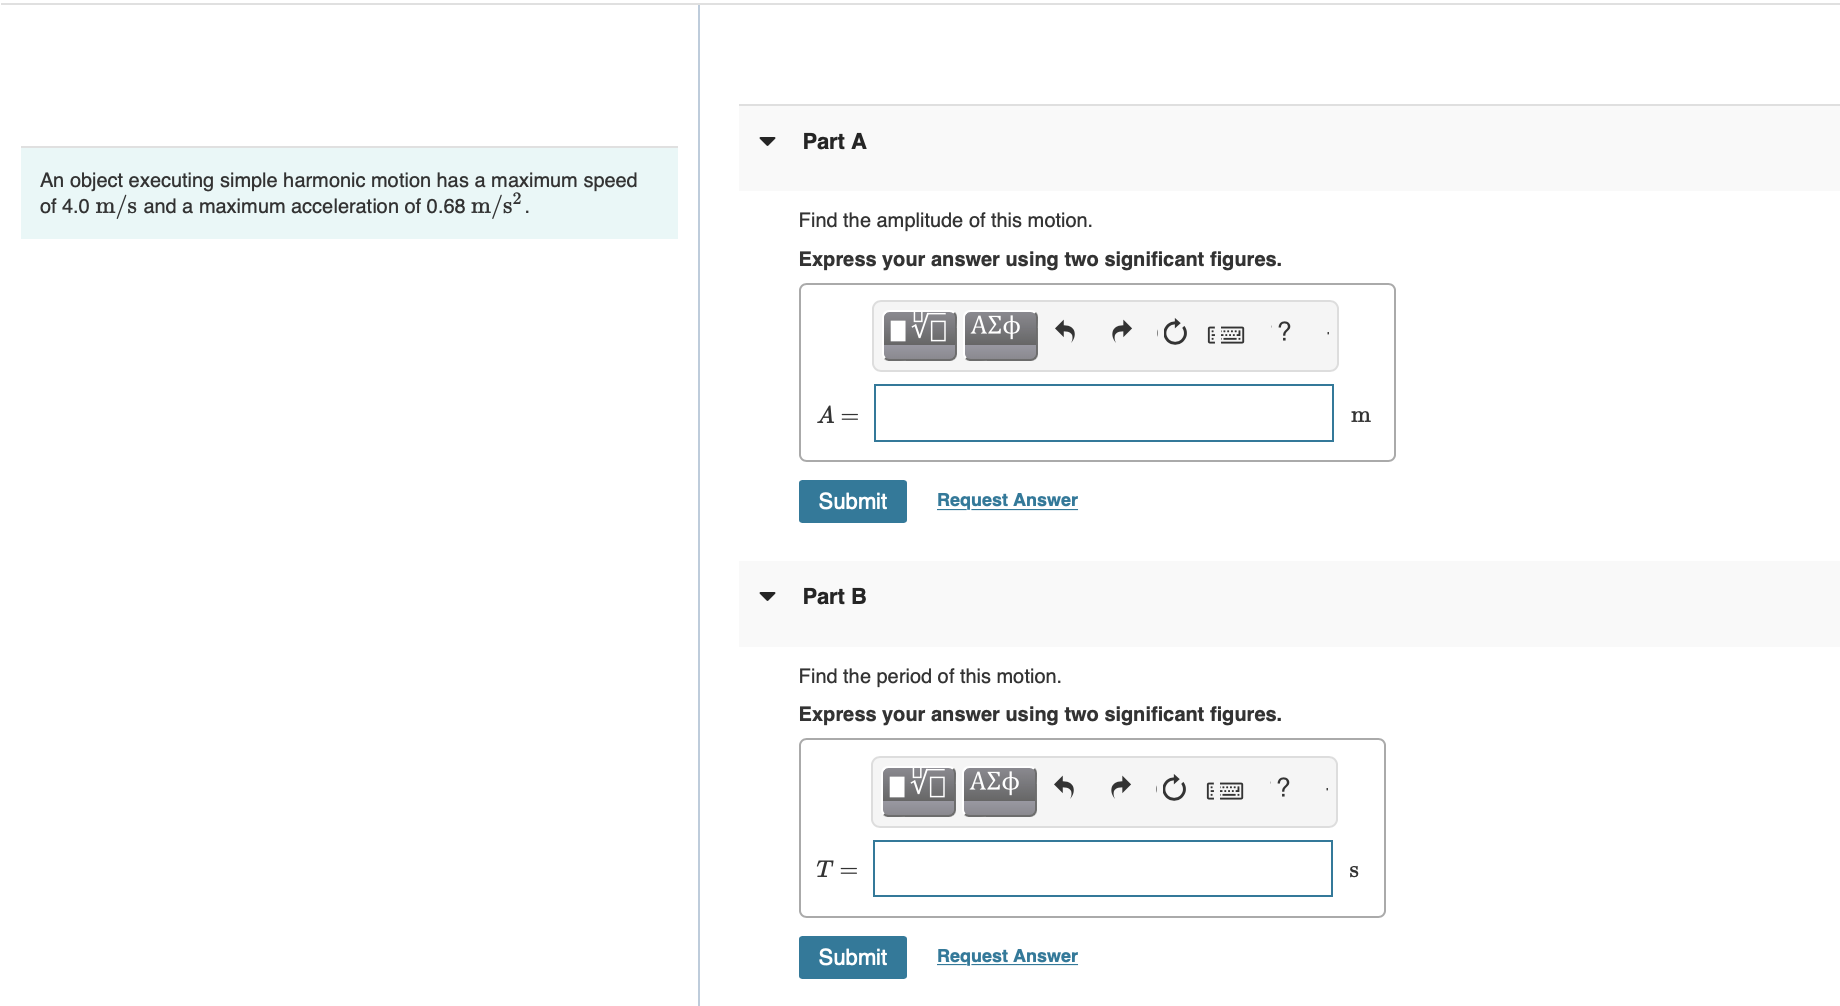Request Answer for Part A
This screenshot has height=1006, width=1840.
tap(1007, 500)
